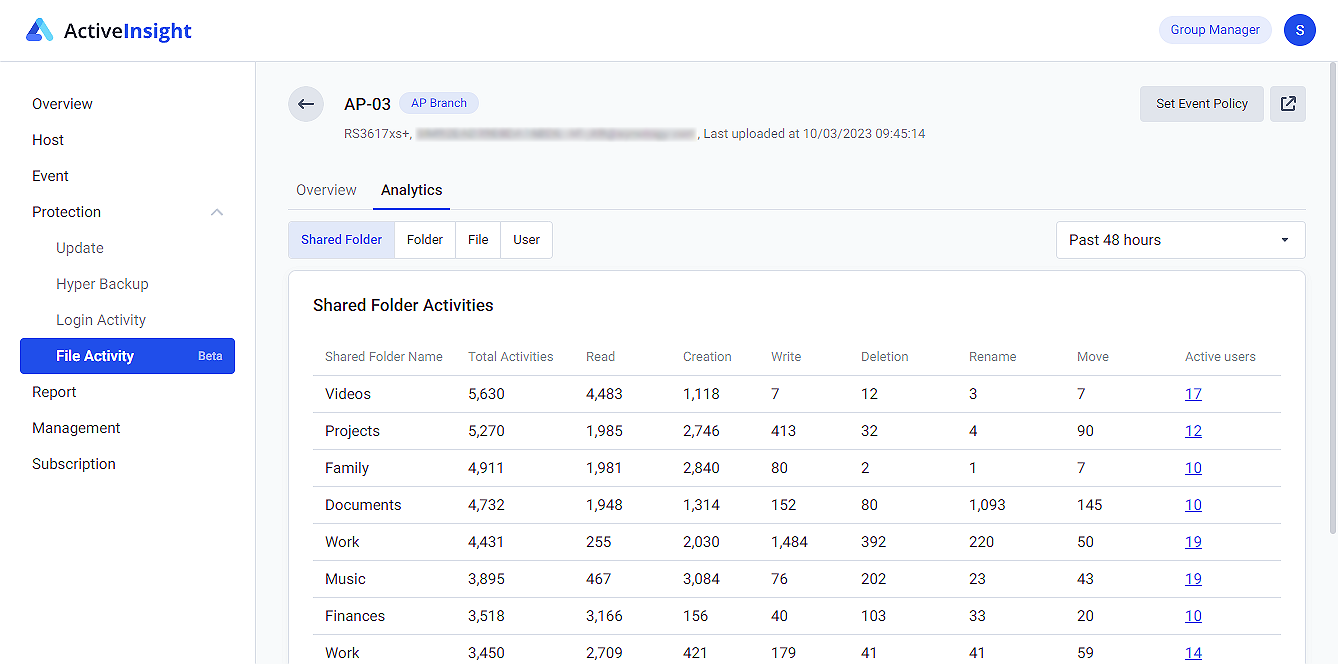The image size is (1338, 664).
Task: Click the Write column header
Action: click(786, 357)
